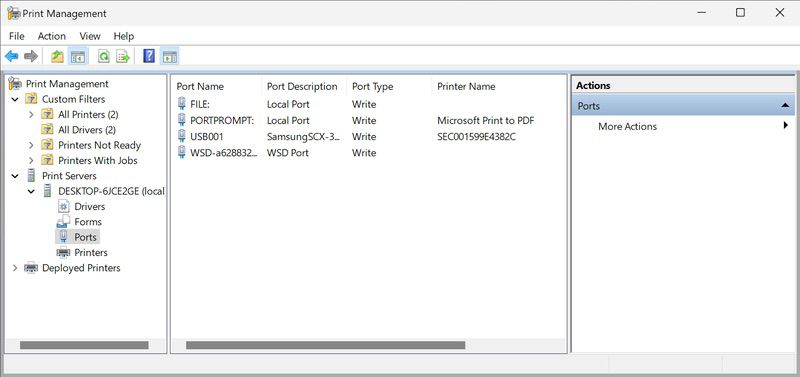Open the View menu
Image resolution: width=800 pixels, height=377 pixels.
[90, 36]
